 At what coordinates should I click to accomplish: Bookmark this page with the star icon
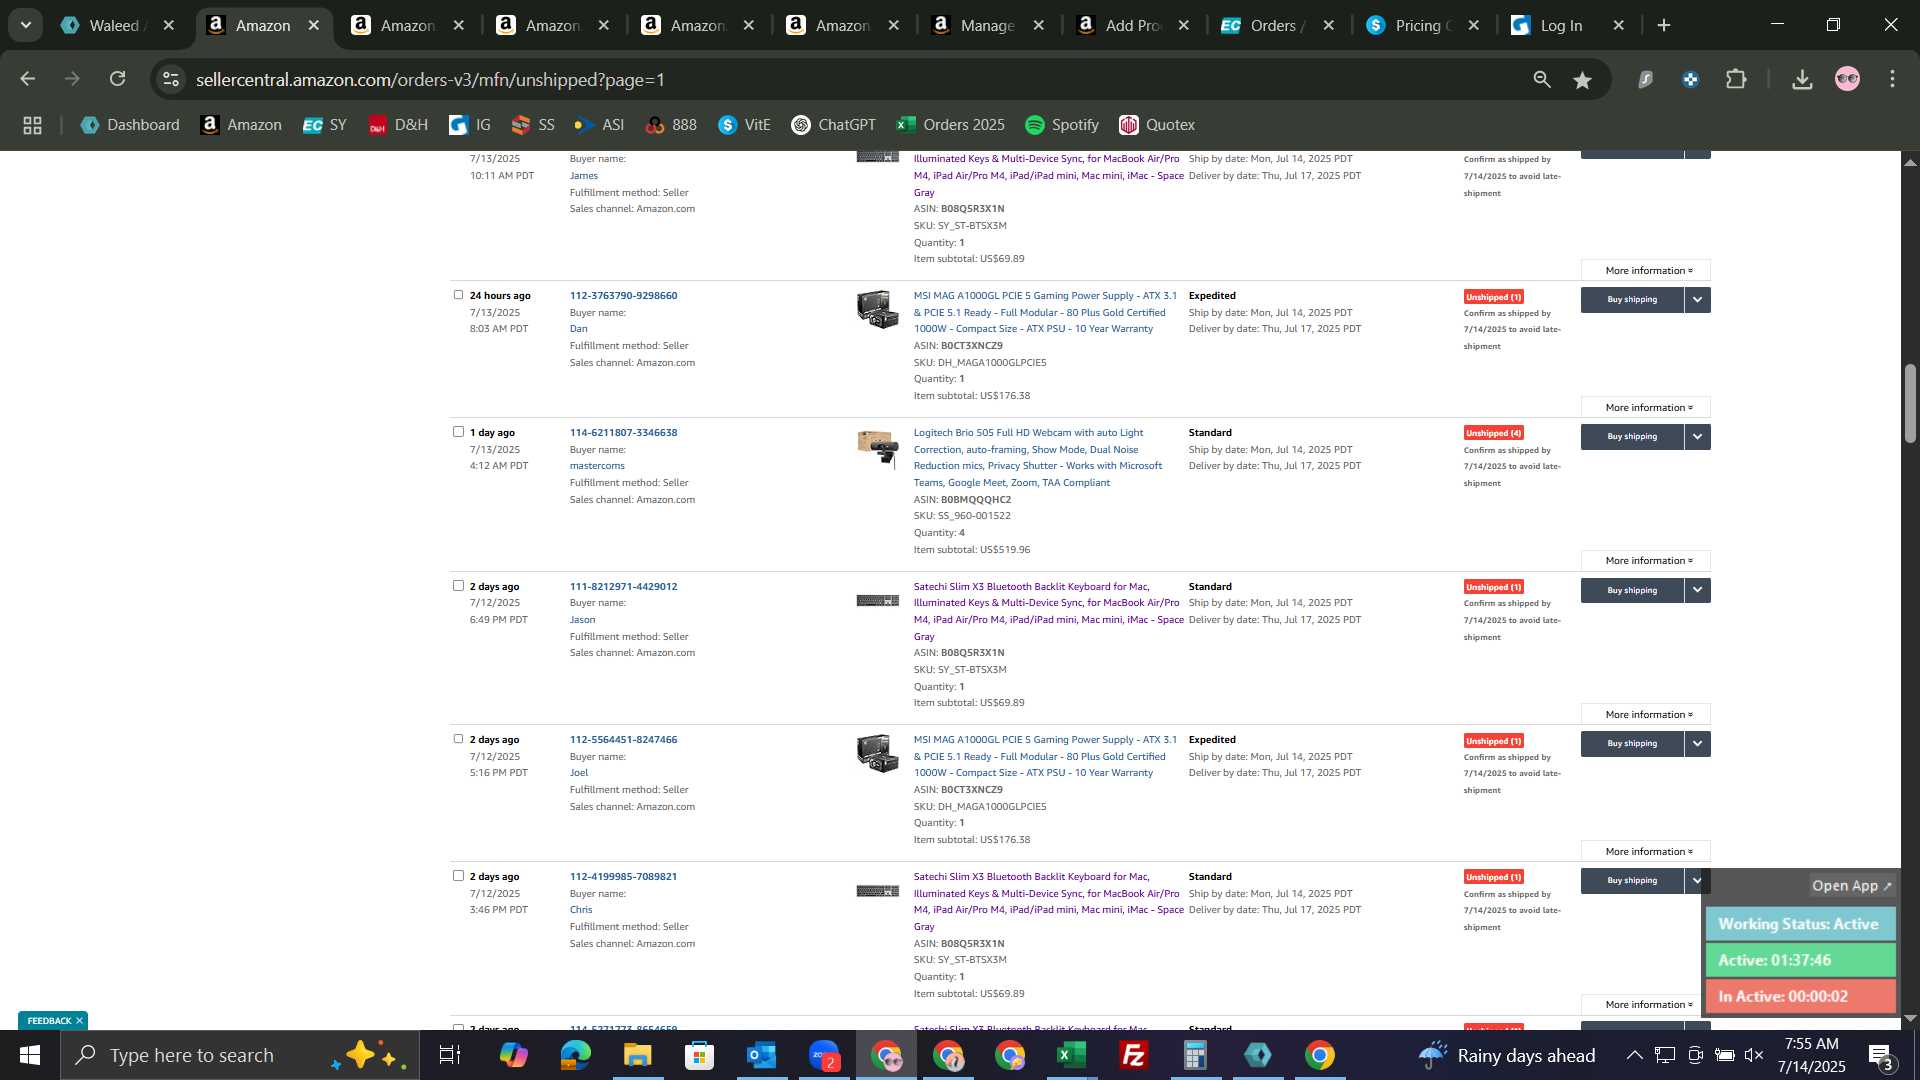[x=1582, y=79]
